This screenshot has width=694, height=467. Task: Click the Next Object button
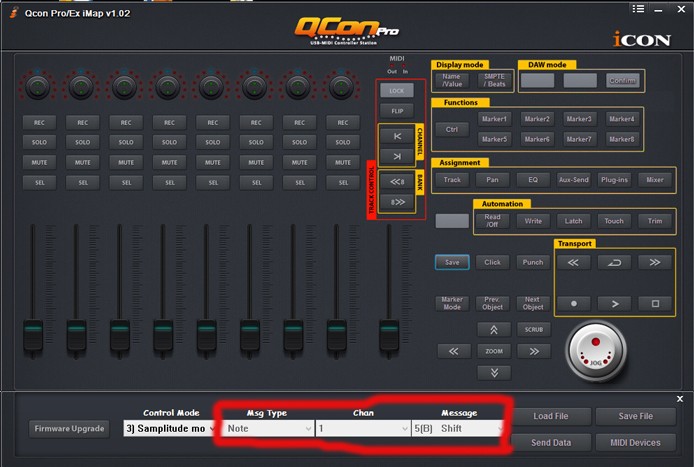533,304
